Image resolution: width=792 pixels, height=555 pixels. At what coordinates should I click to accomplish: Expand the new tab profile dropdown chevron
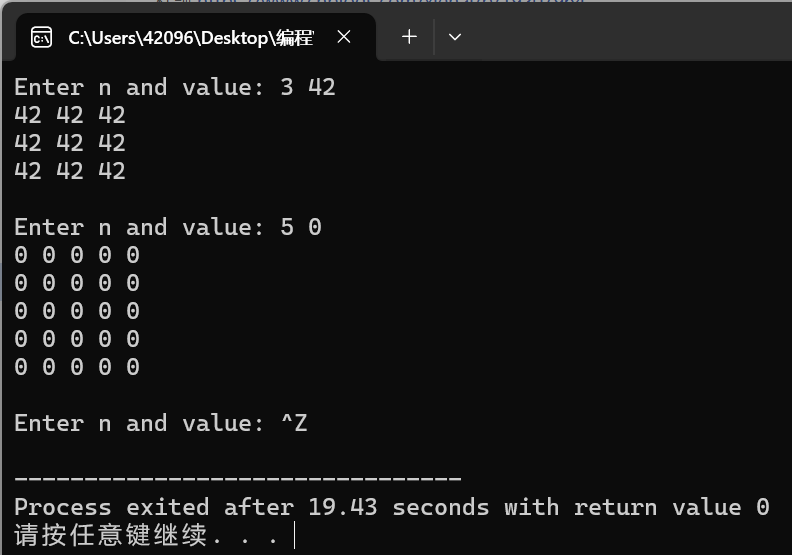[x=455, y=37]
